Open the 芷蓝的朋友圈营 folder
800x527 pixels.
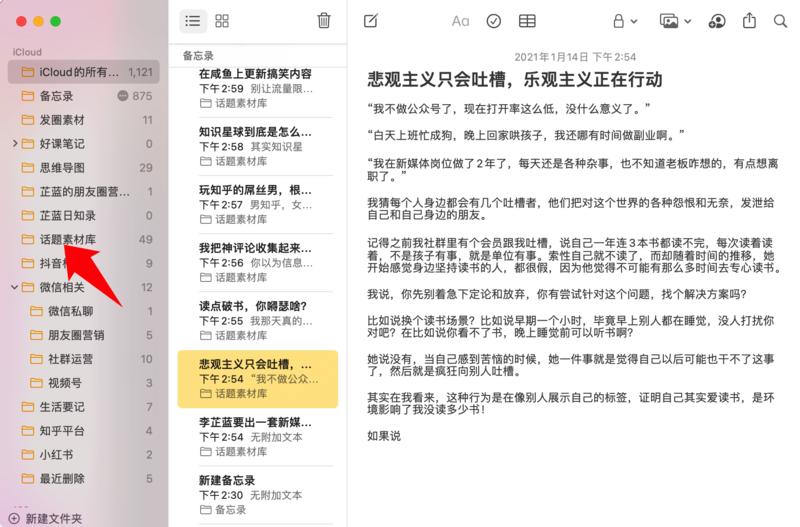coord(84,191)
